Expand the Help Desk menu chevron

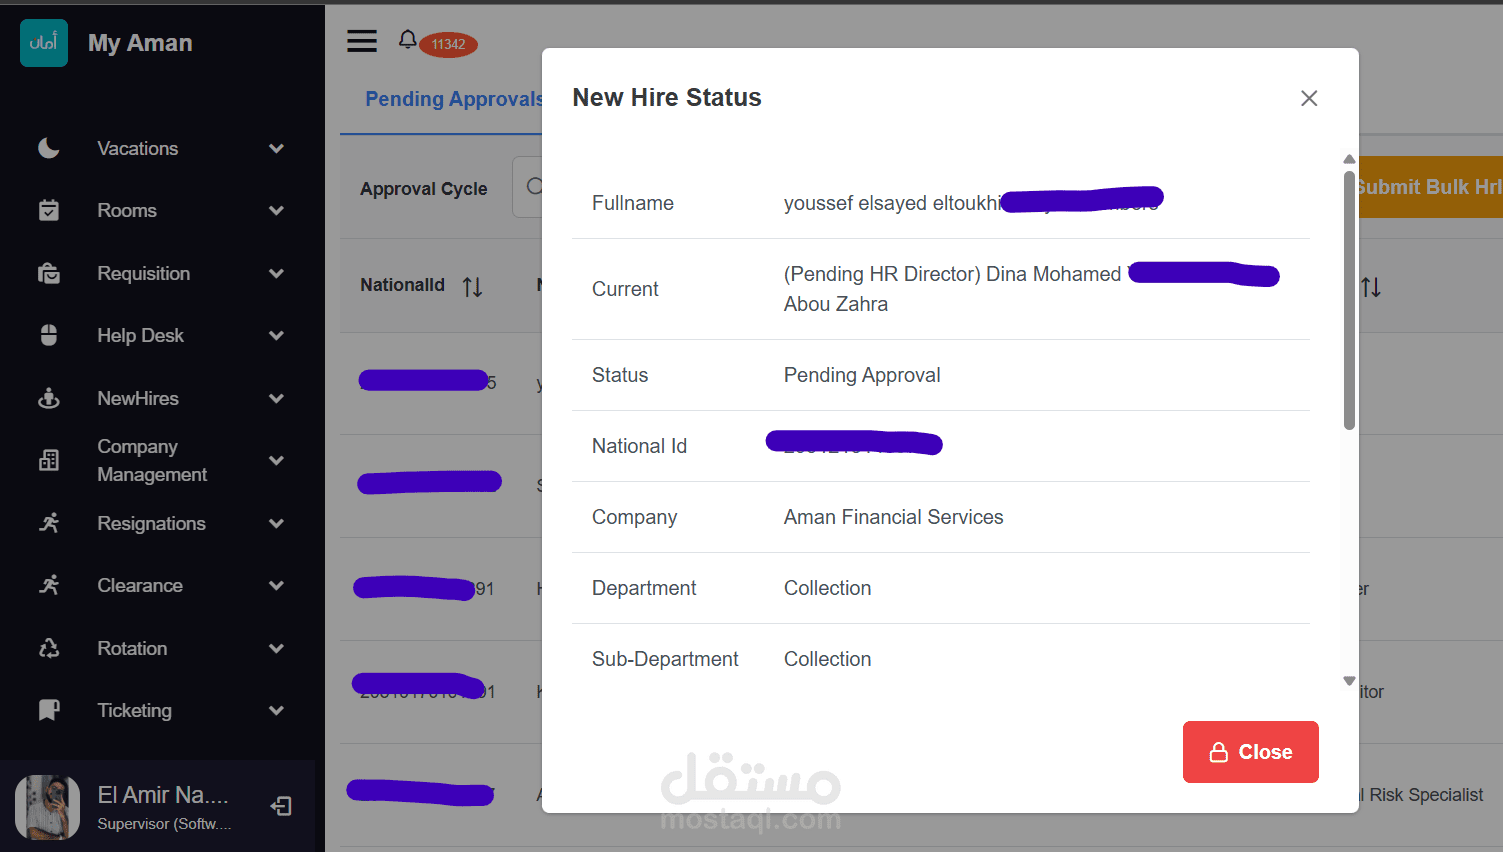[x=277, y=335]
